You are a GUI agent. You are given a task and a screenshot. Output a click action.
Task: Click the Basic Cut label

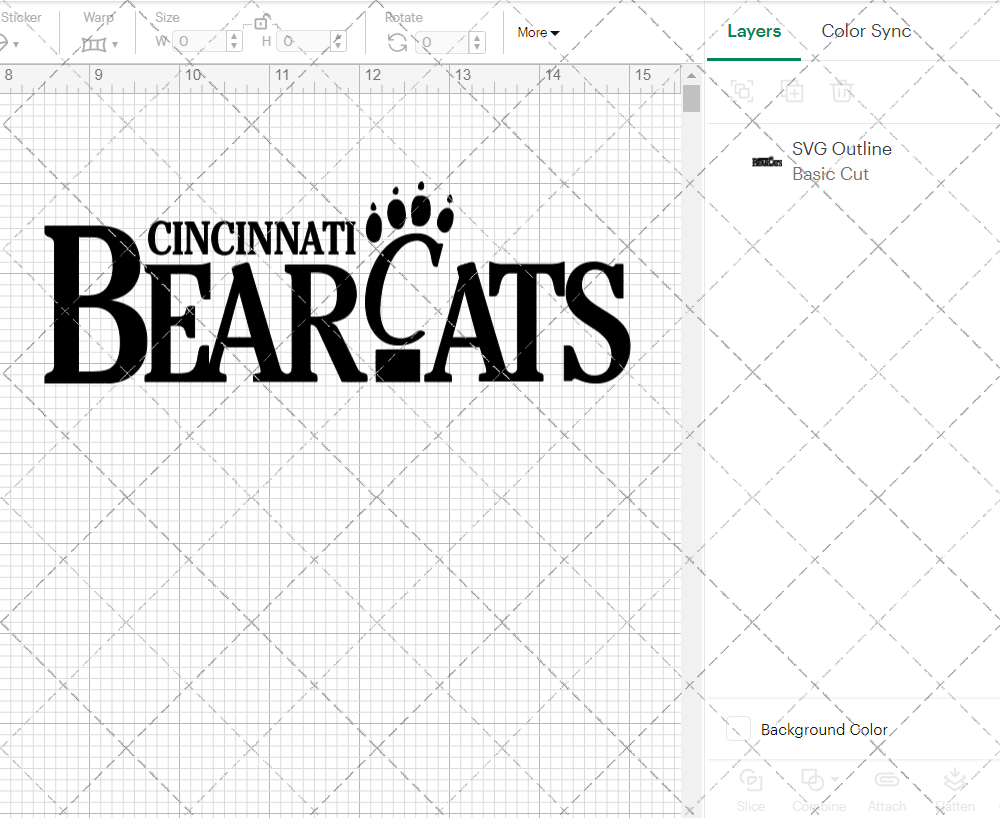tap(830, 173)
